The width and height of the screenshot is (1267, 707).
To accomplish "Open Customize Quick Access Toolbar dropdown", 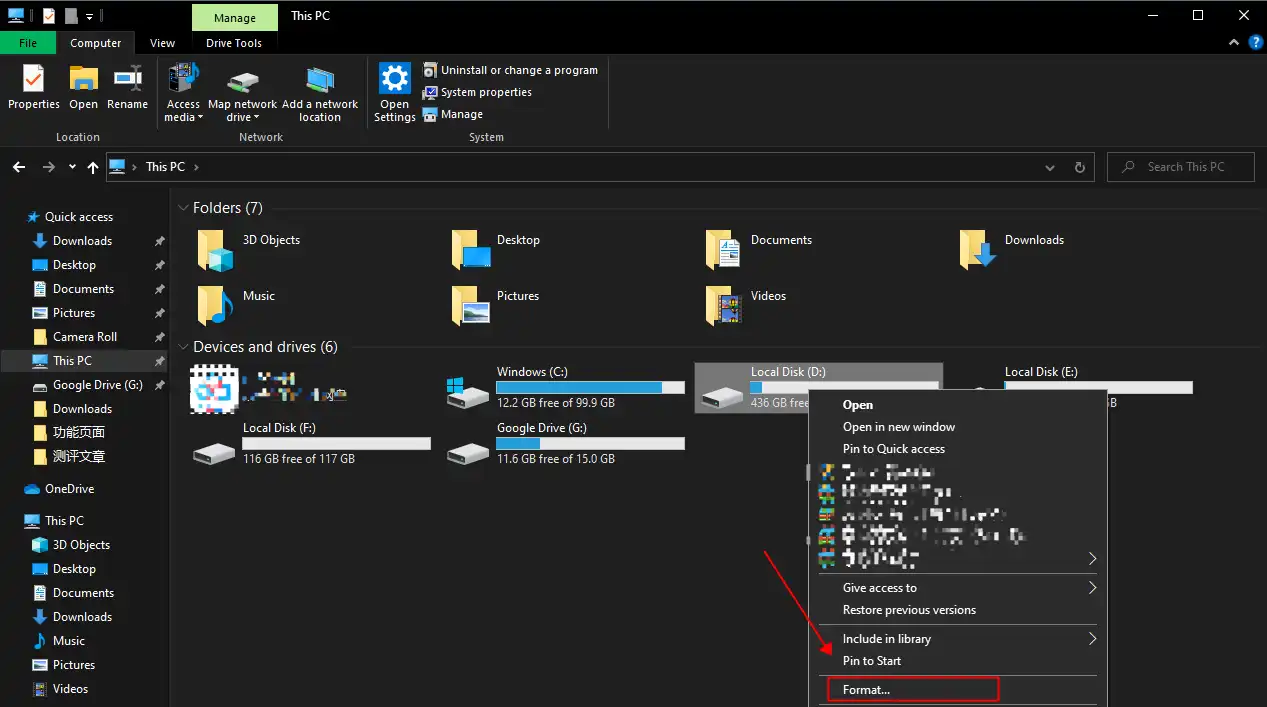I will (x=90, y=17).
